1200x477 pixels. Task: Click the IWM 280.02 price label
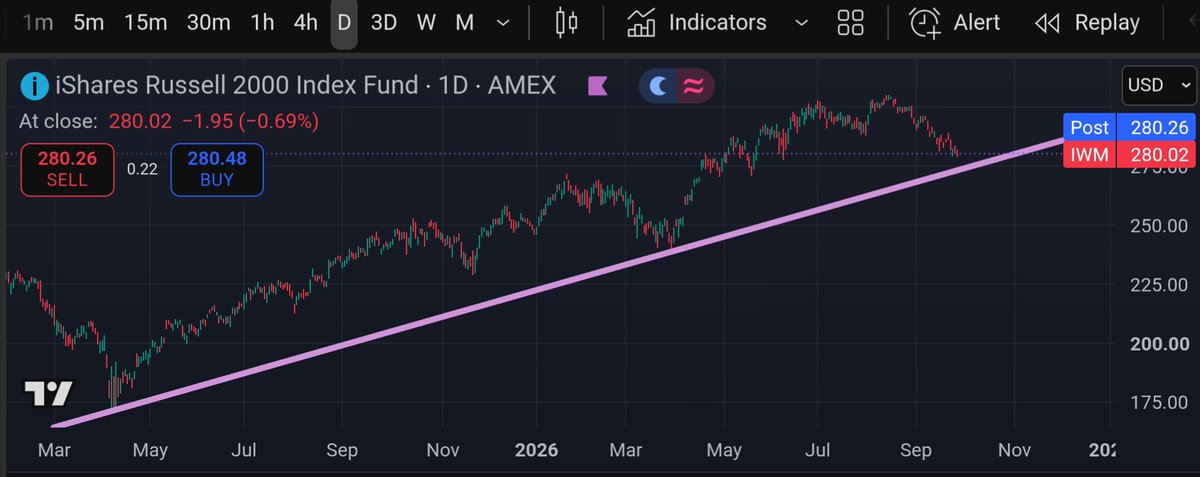click(1128, 153)
